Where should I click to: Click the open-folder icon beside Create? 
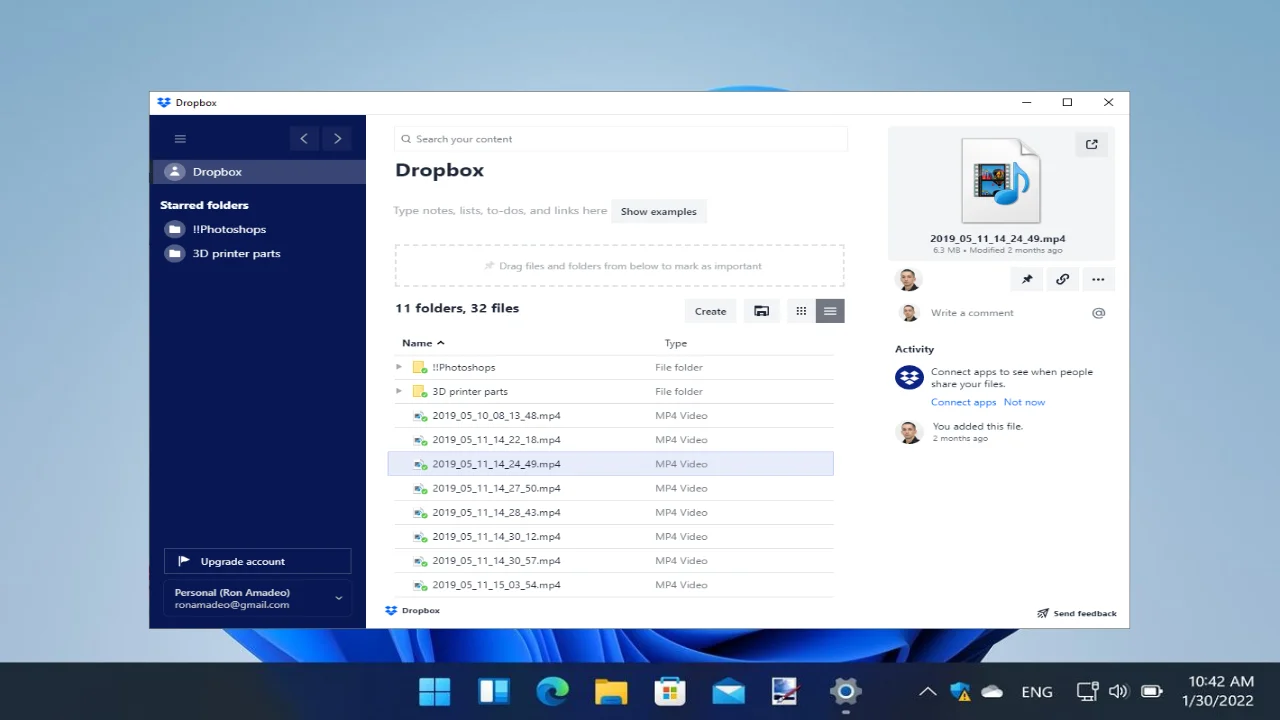click(761, 311)
